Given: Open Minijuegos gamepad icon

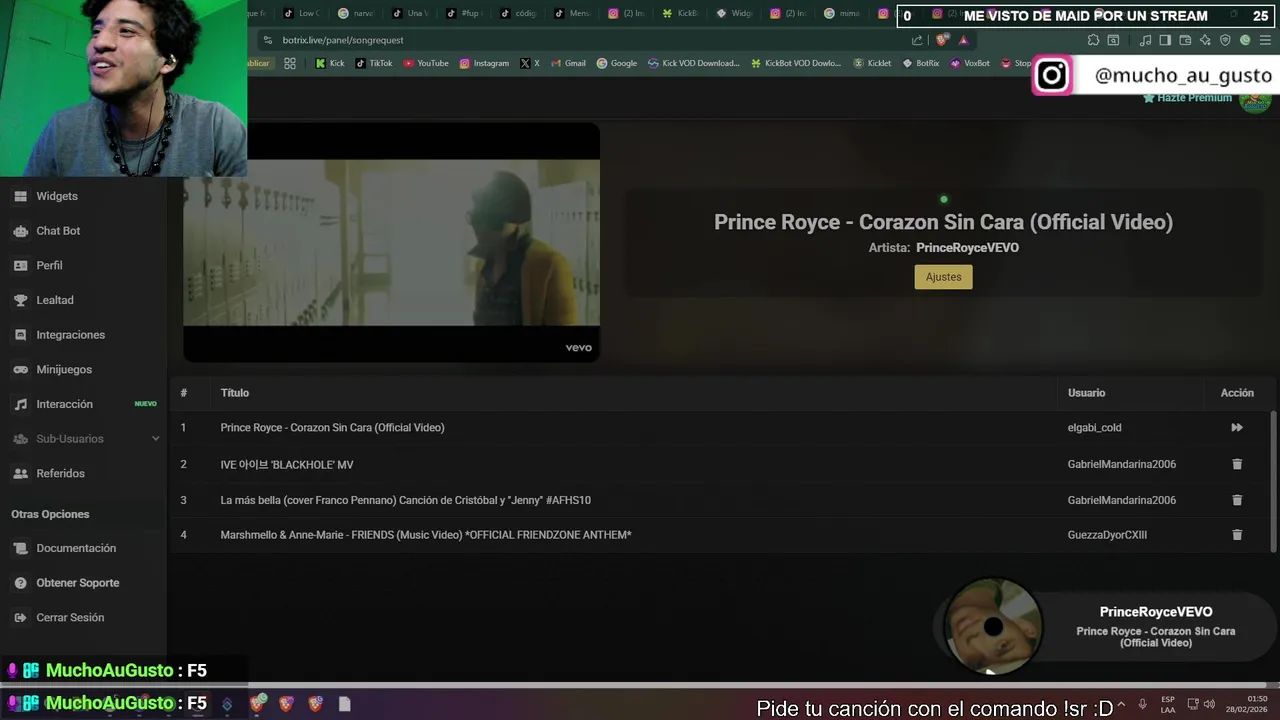Looking at the screenshot, I should 20,369.
